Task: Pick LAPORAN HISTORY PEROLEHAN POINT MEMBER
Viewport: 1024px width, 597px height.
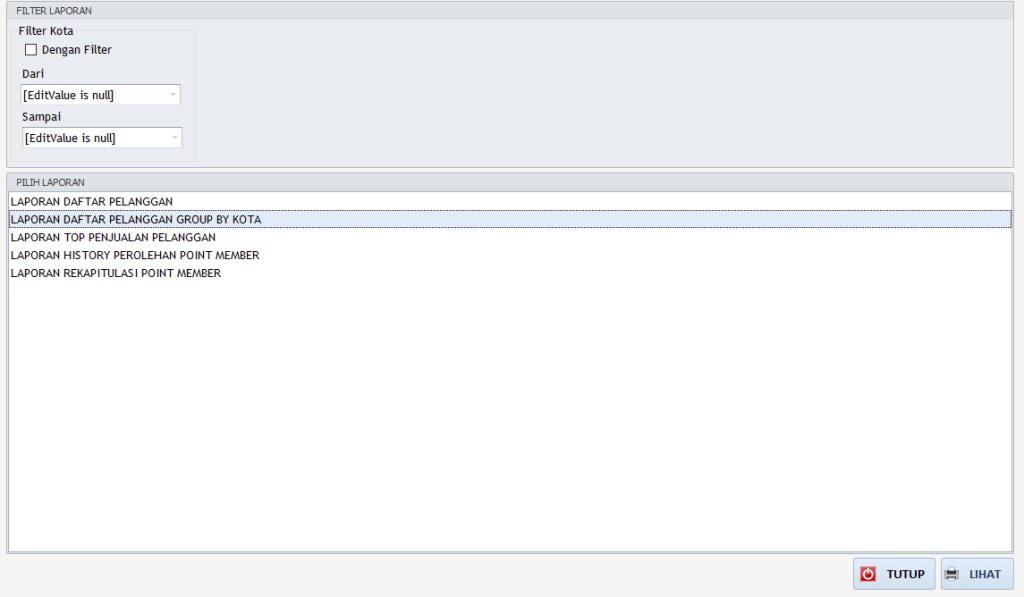Action: (x=135, y=256)
